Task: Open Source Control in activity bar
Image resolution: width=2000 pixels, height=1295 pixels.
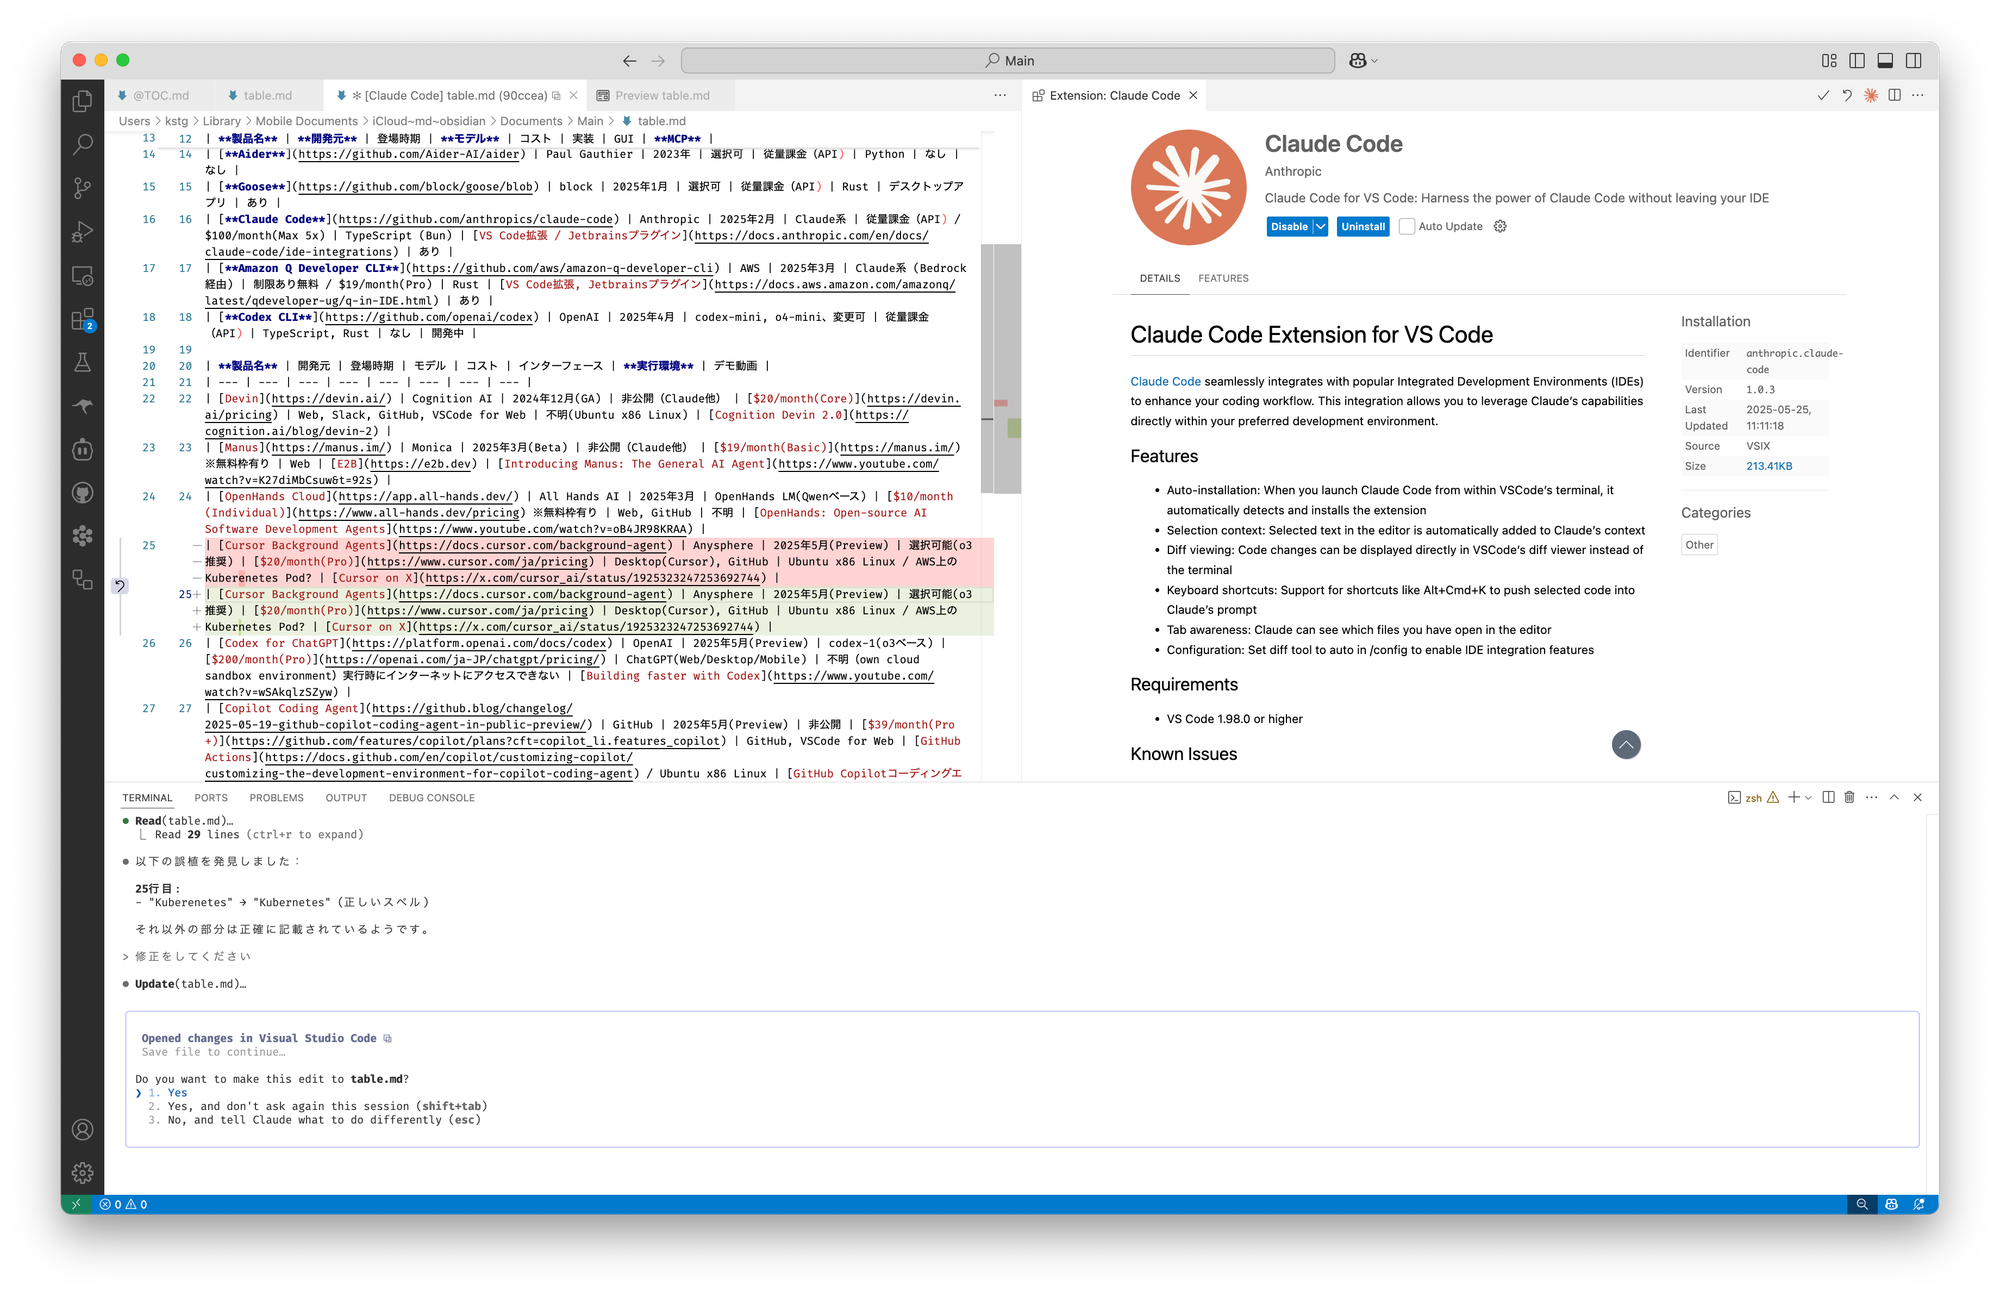Action: pyautogui.click(x=83, y=188)
